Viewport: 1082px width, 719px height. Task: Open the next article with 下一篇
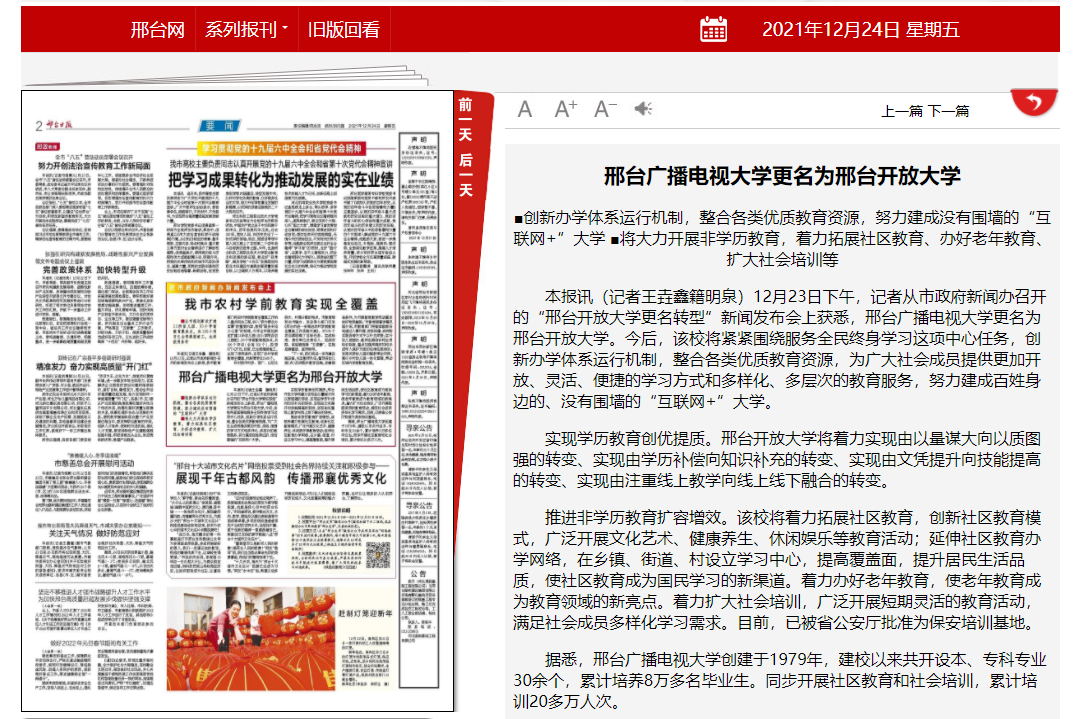949,111
